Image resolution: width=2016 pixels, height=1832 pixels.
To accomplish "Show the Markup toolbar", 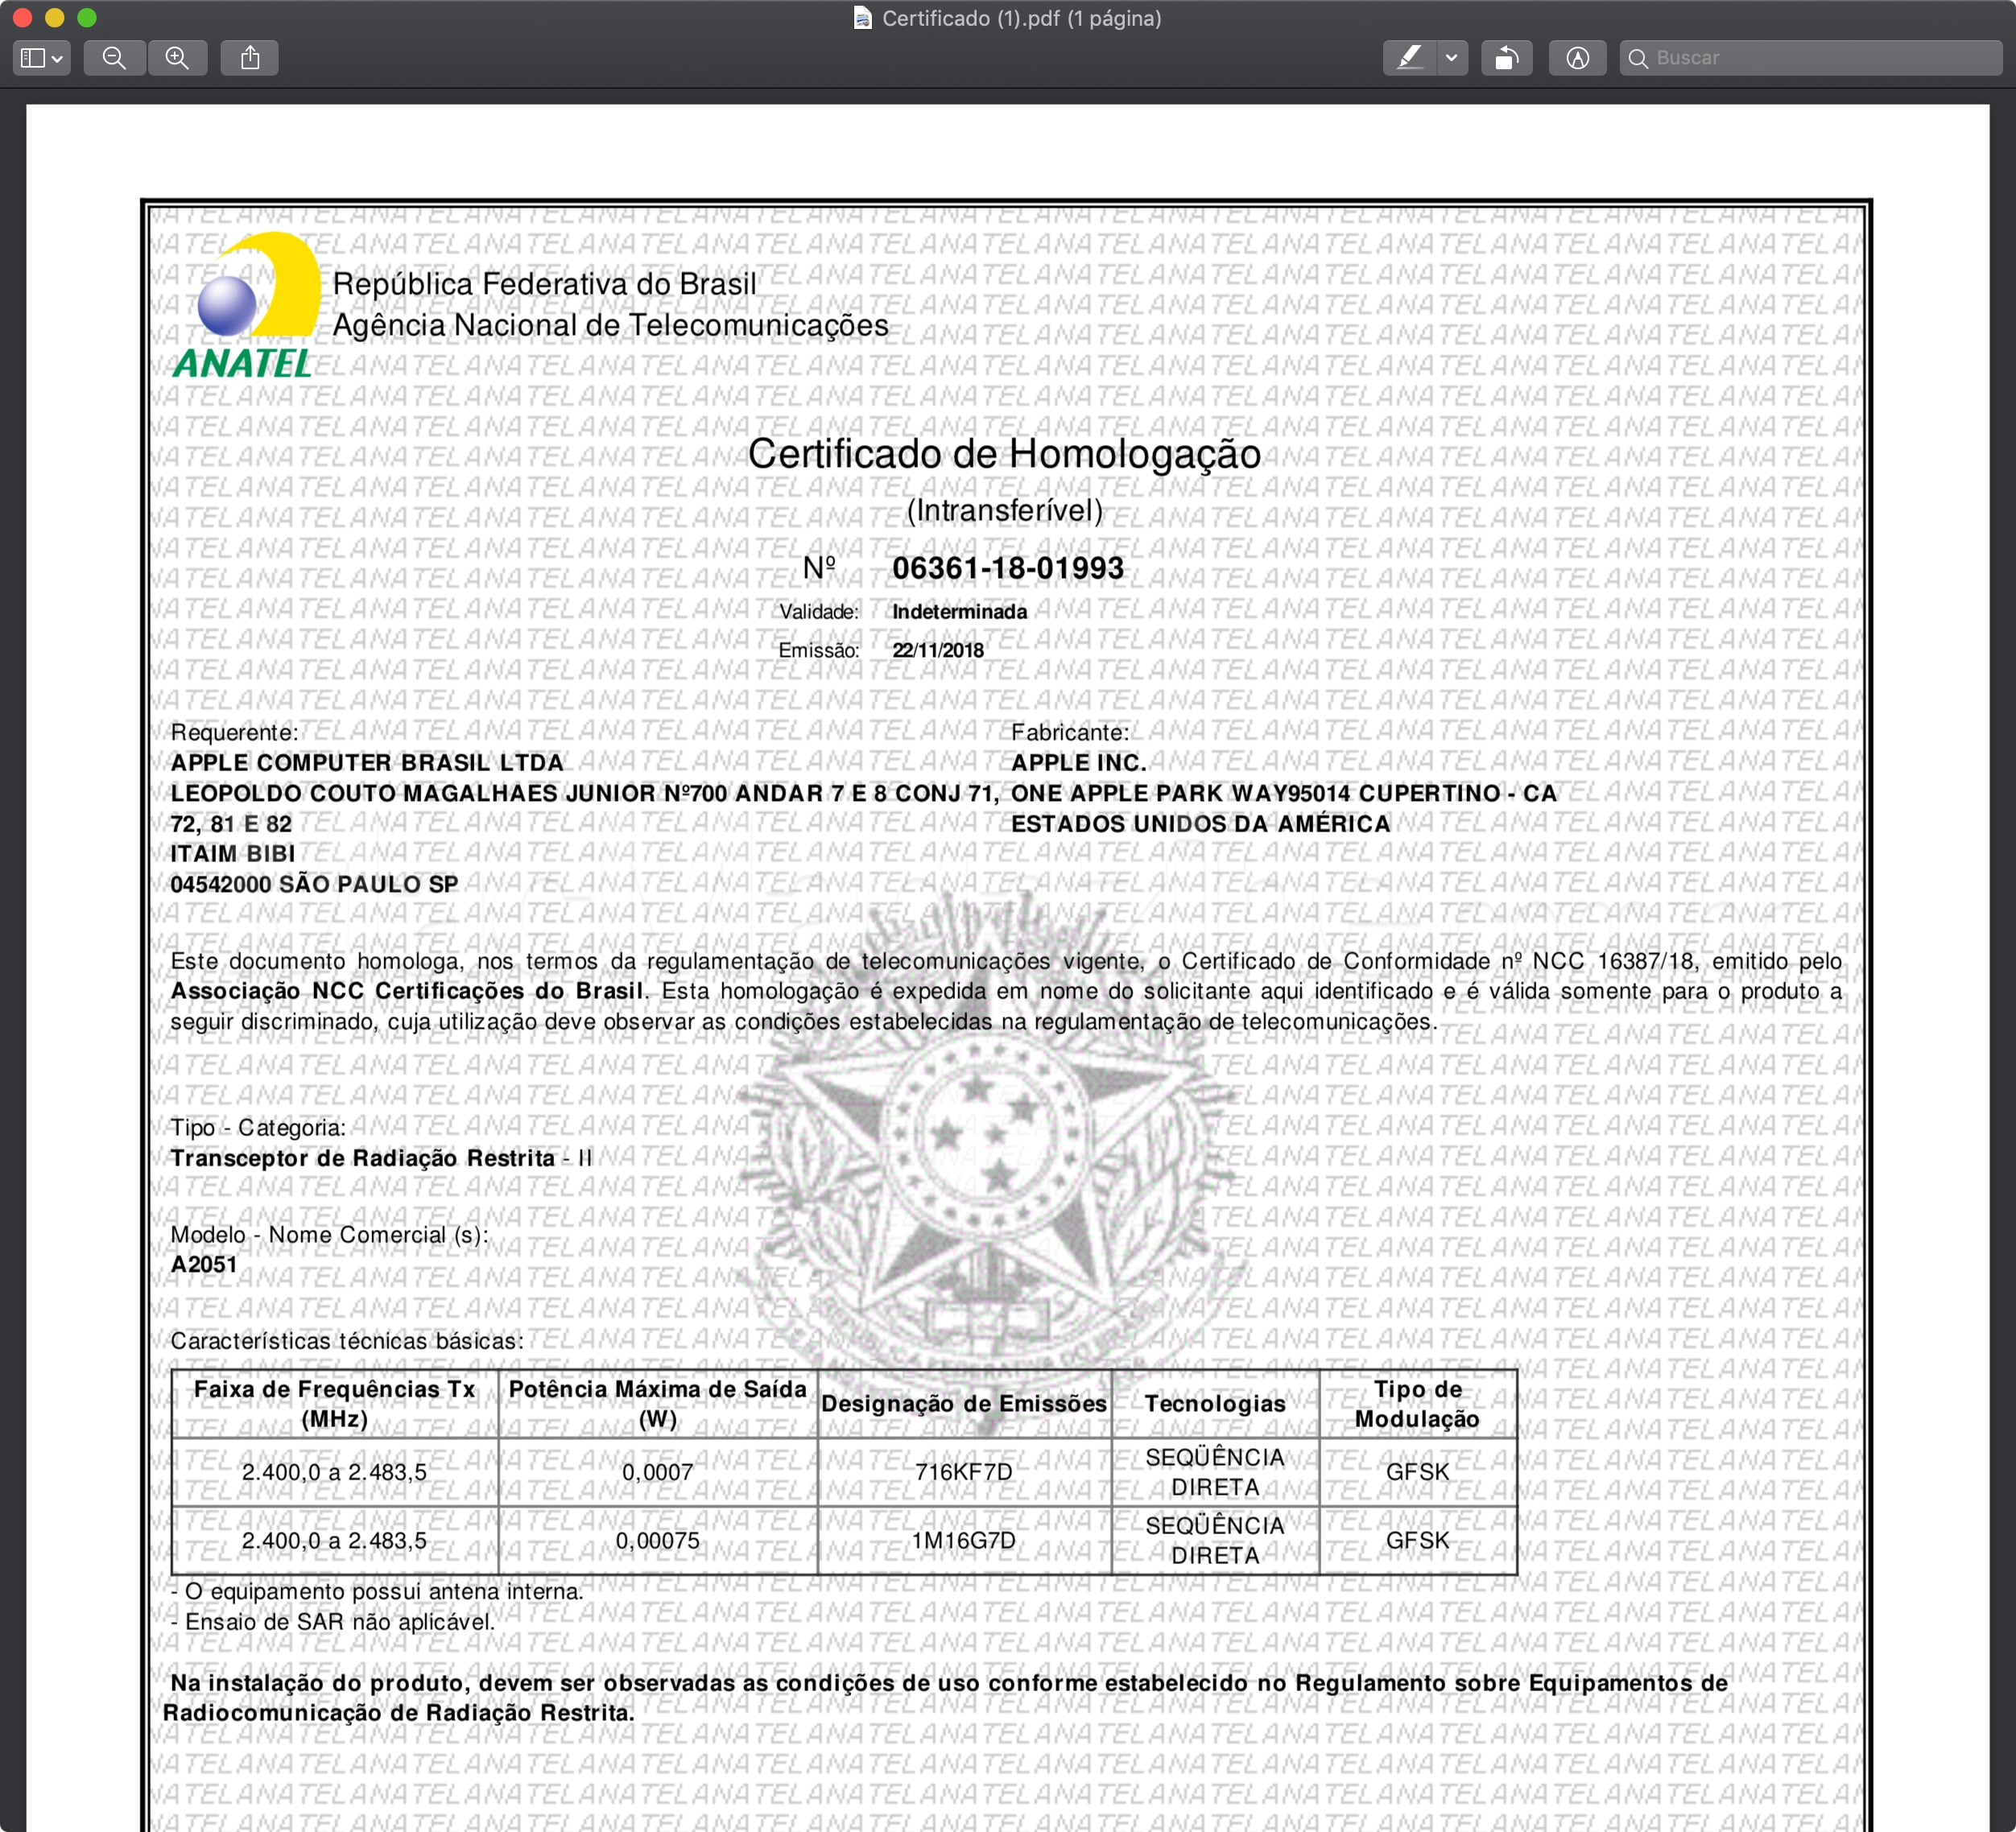I will pos(1577,58).
